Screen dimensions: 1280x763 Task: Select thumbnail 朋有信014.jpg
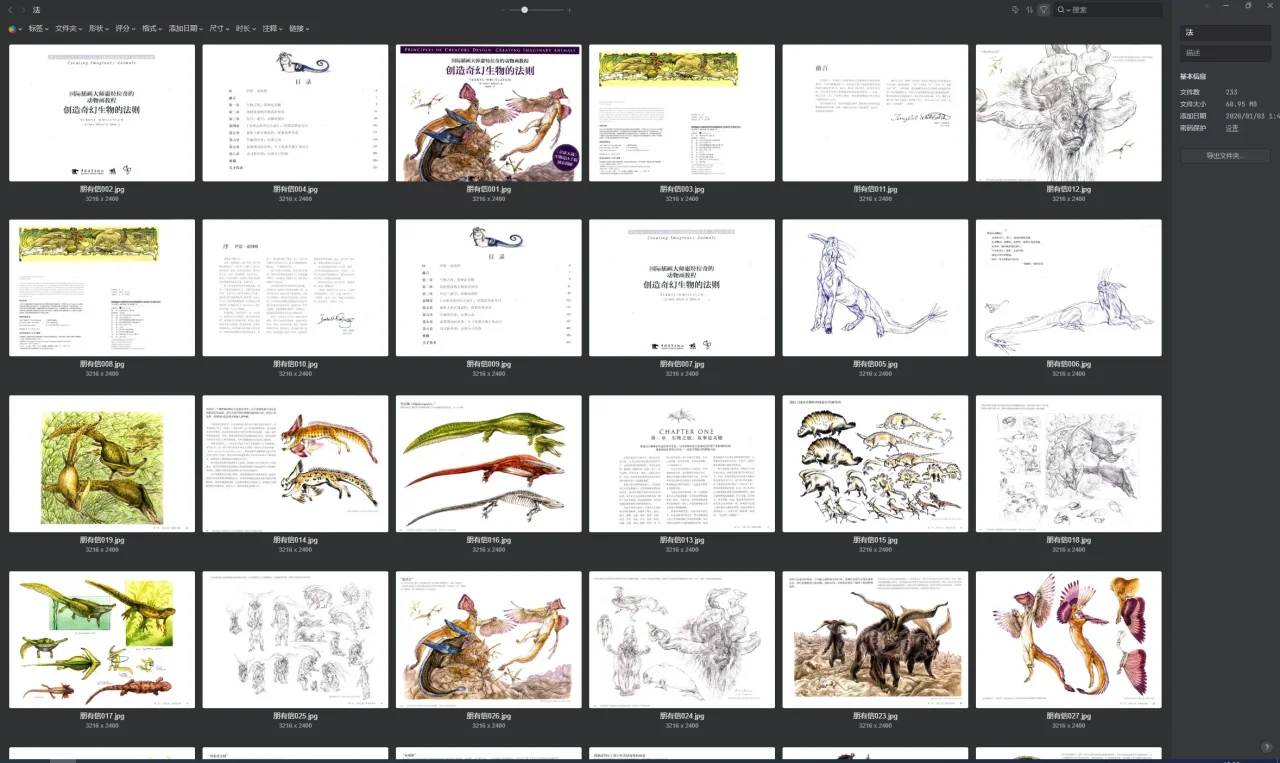[295, 464]
